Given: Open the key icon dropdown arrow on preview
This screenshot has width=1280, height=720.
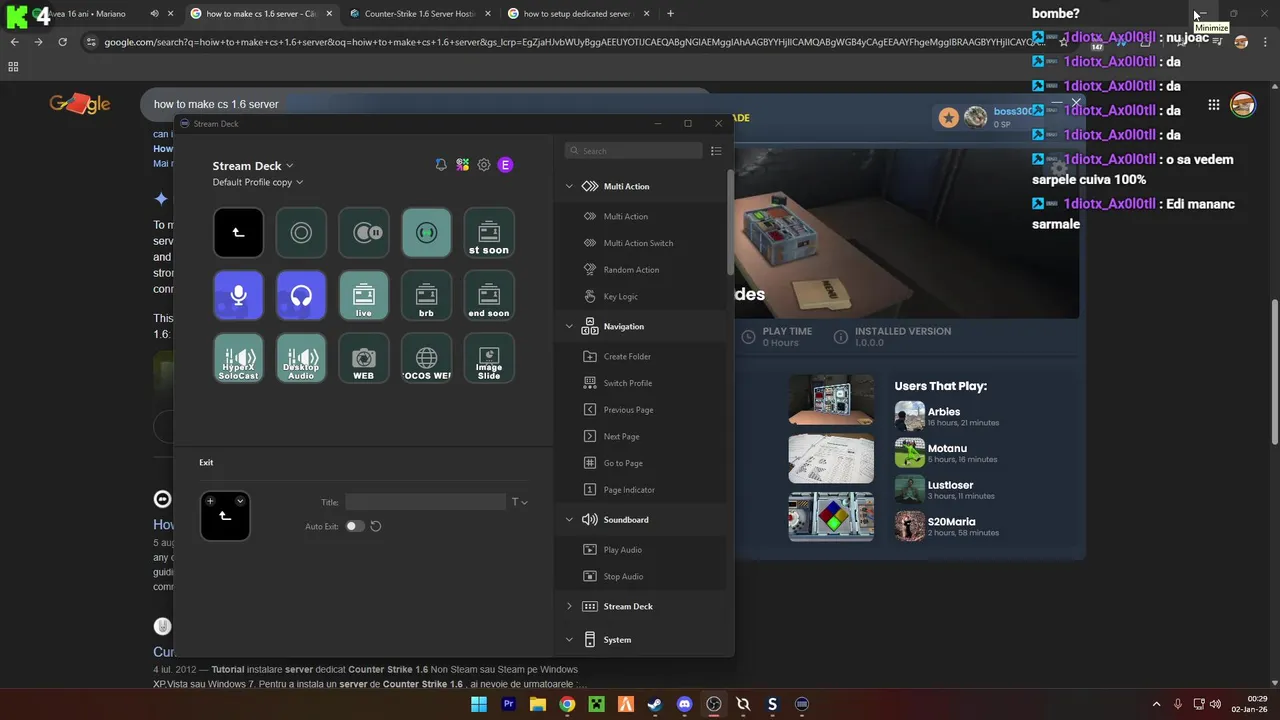Looking at the screenshot, I should click(240, 501).
